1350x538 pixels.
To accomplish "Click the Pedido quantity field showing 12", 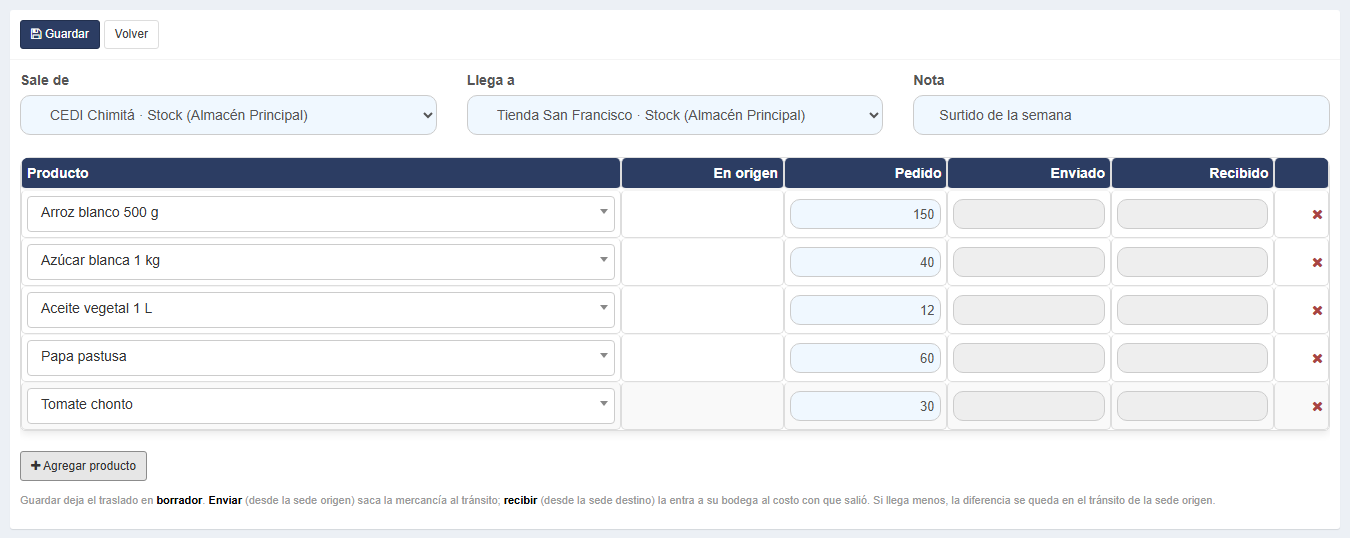I will coord(865,310).
